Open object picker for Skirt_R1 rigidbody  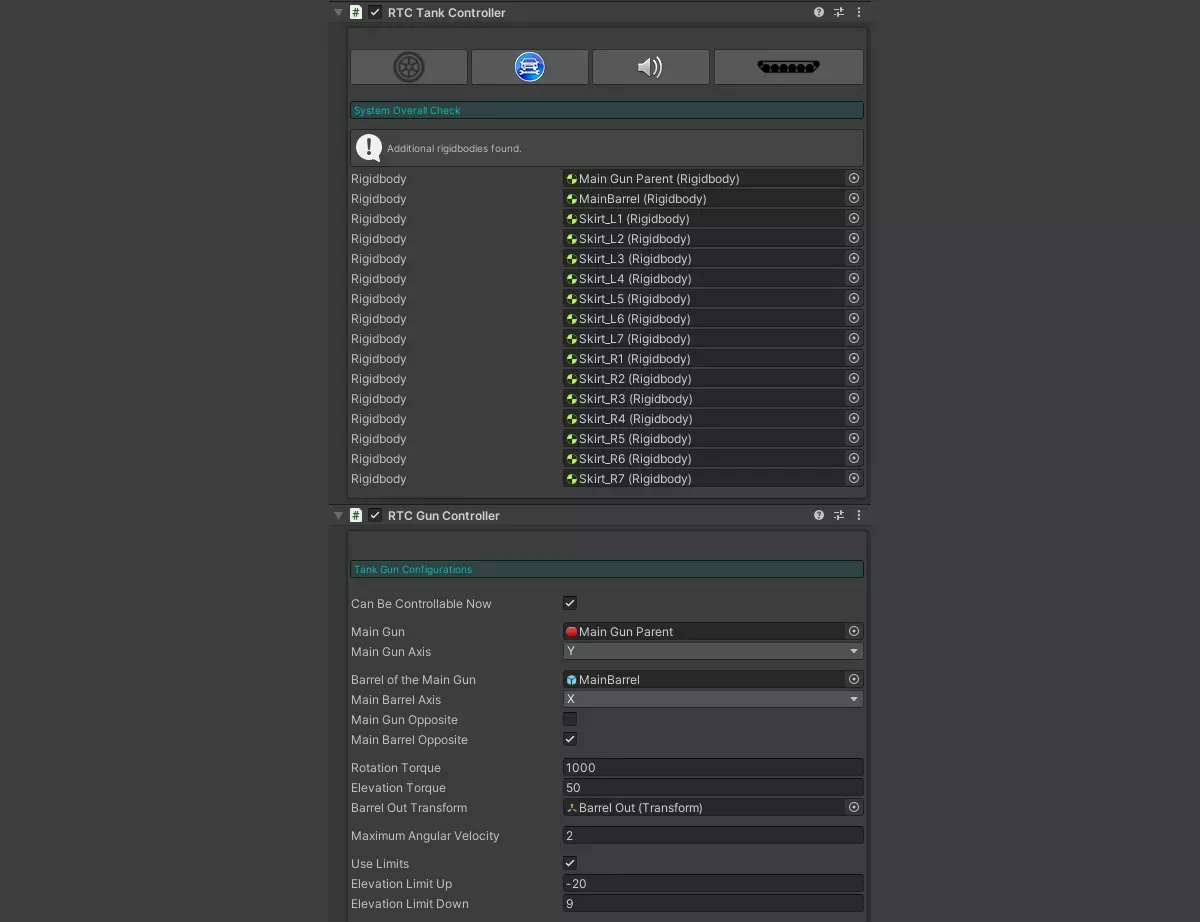[854, 358]
